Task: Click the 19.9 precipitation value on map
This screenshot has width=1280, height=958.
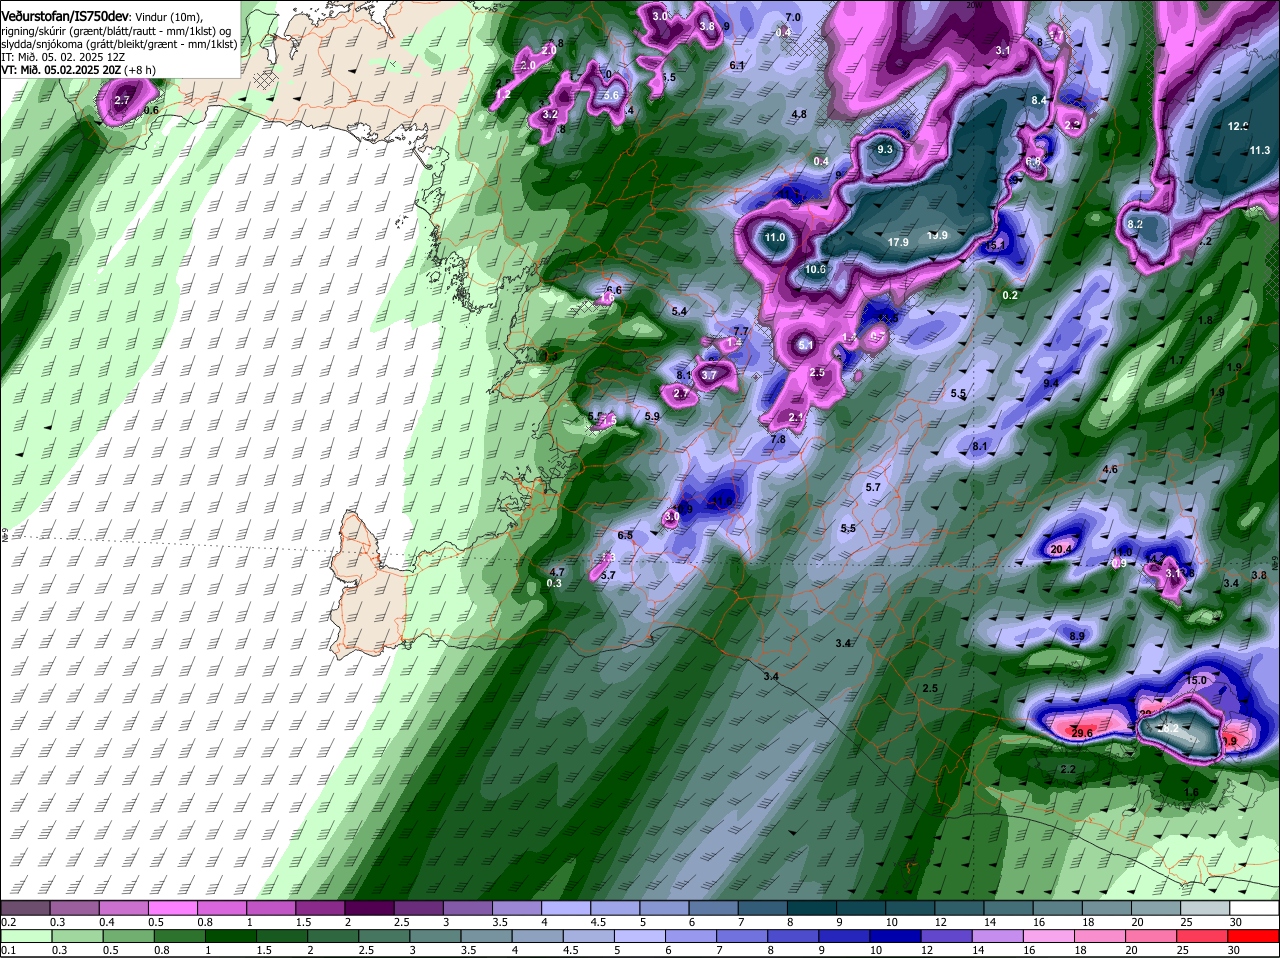Action: click(937, 235)
